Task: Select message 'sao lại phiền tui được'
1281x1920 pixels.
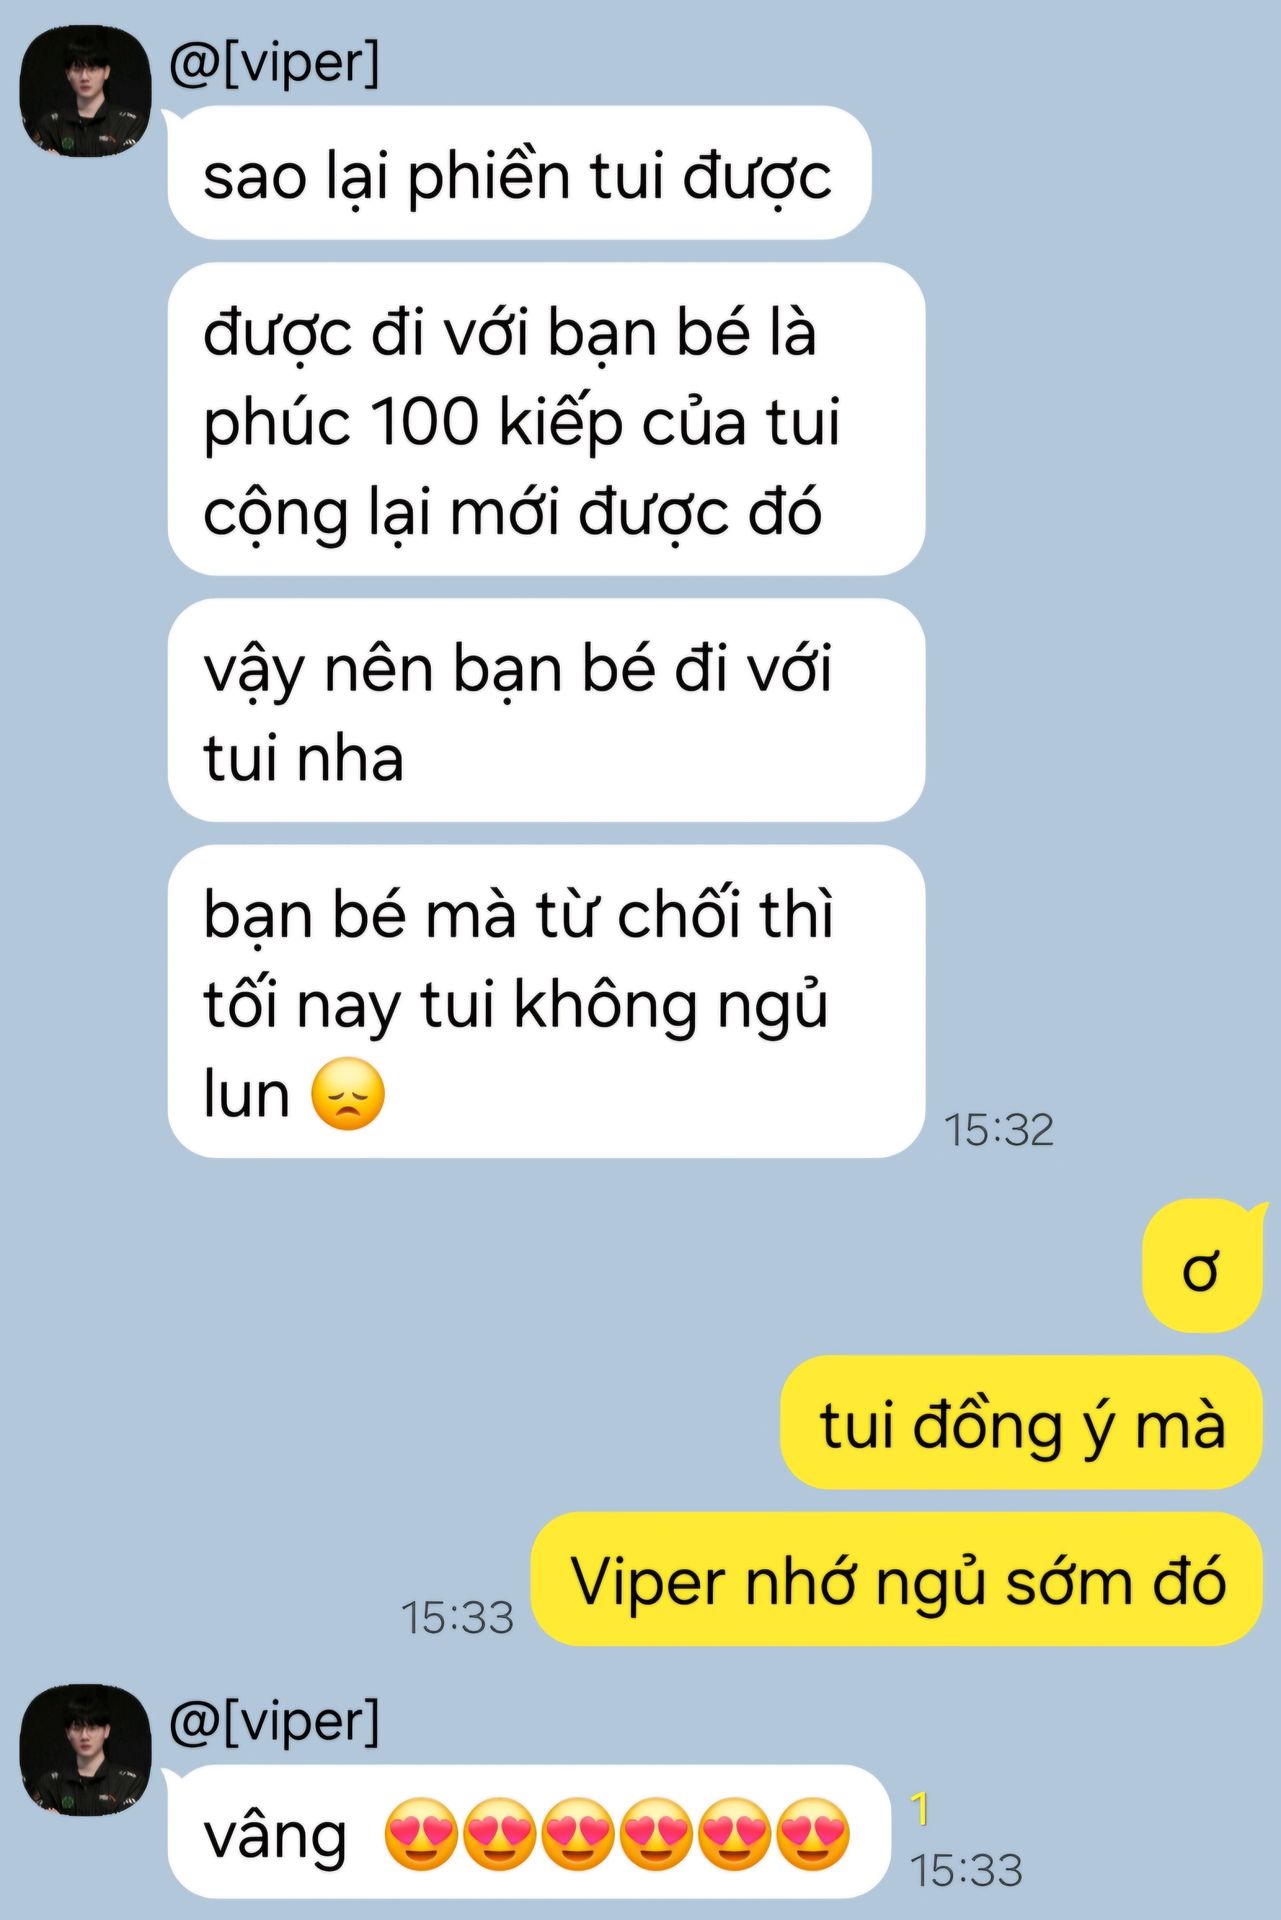Action: pyautogui.click(x=519, y=173)
